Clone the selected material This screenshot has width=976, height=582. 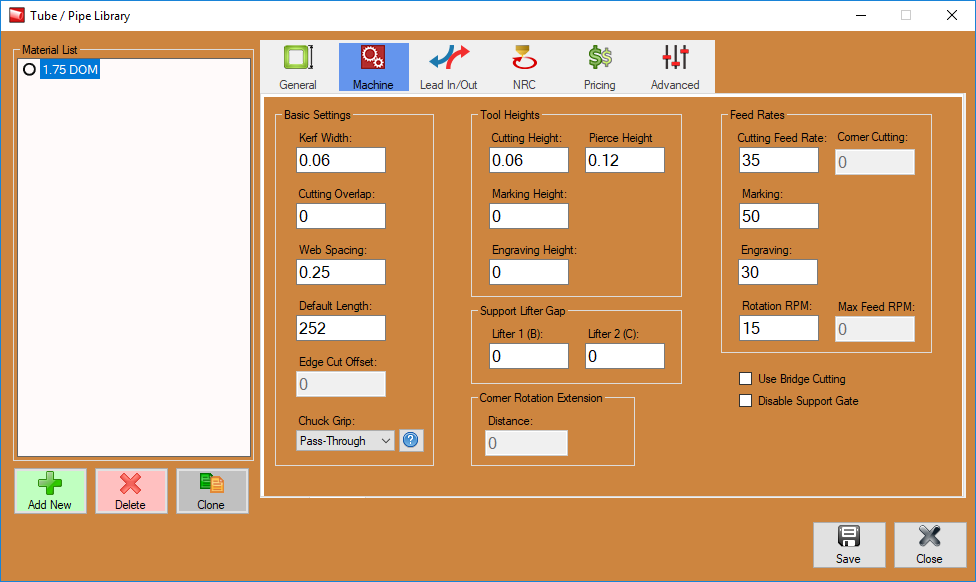pyautogui.click(x=212, y=491)
